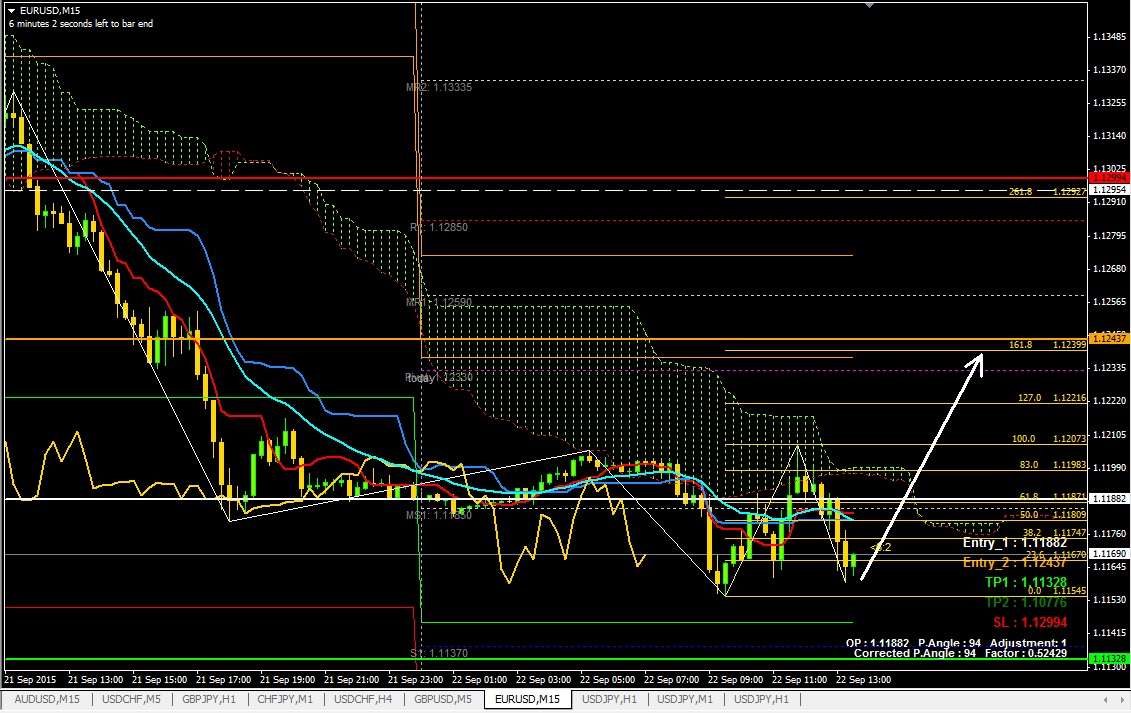The image size is (1131, 713).
Task: Click the '22 Sep 13:00' time axis label
Action: [x=863, y=680]
